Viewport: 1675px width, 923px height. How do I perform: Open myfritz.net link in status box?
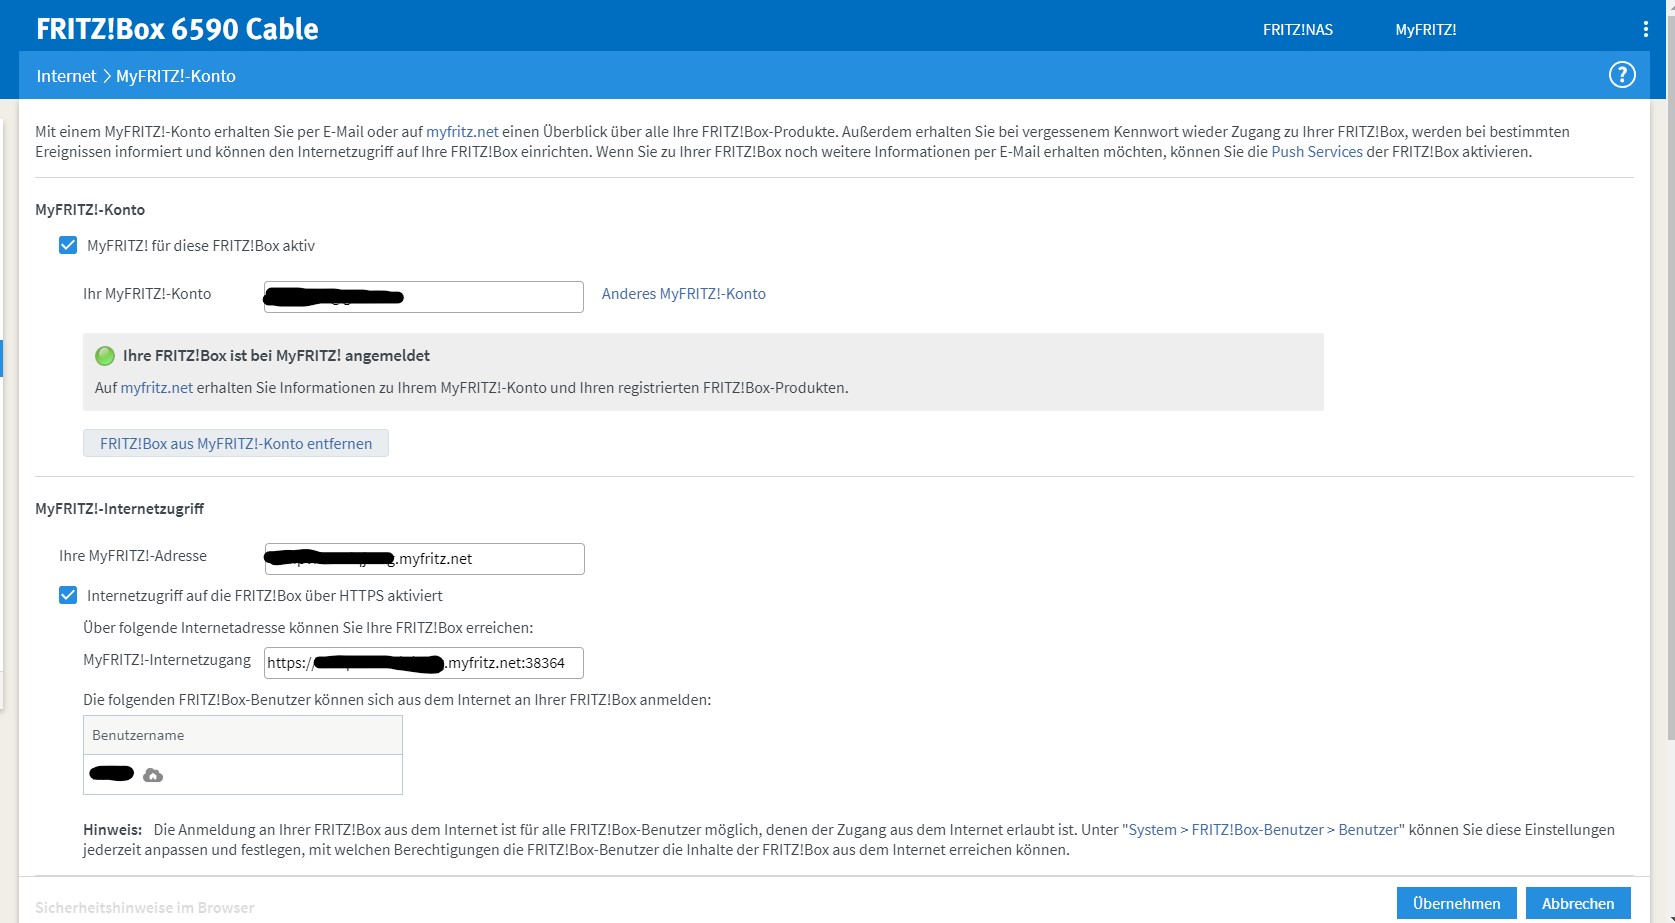[x=156, y=388]
